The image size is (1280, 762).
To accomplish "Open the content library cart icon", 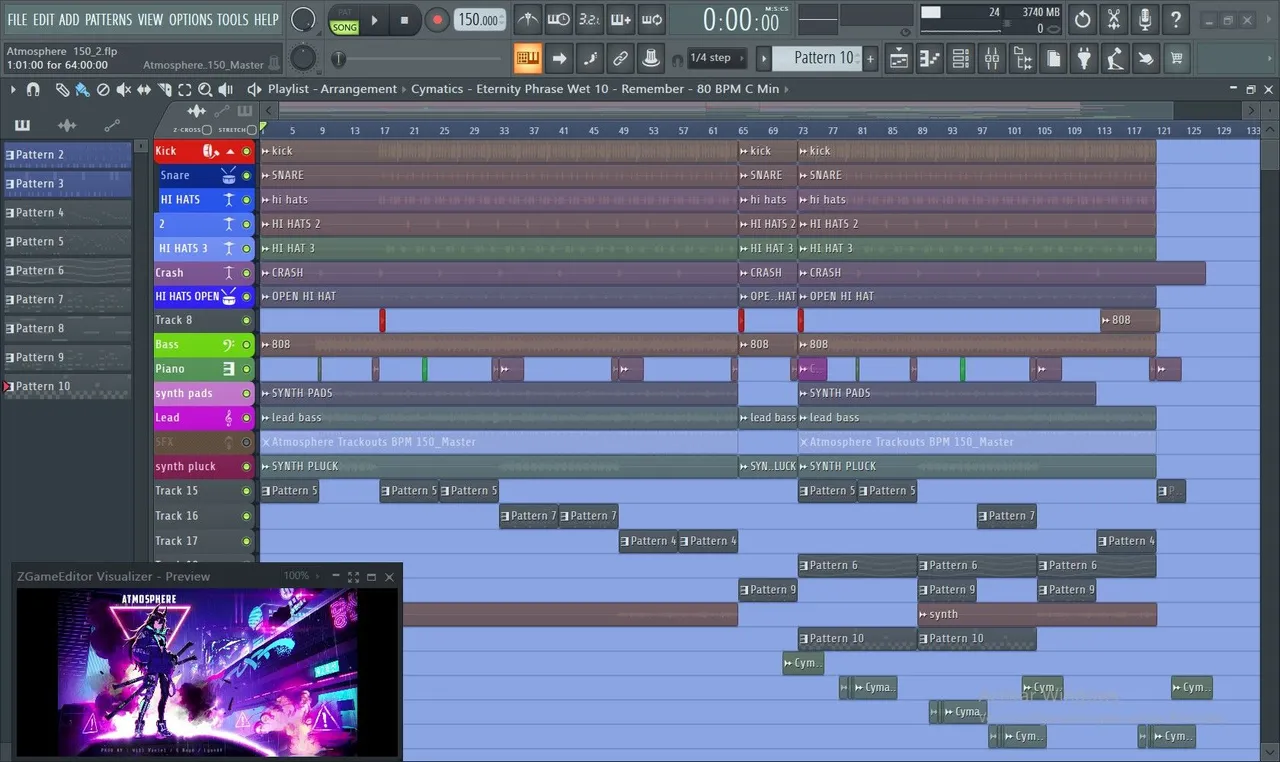I will tap(1177, 58).
